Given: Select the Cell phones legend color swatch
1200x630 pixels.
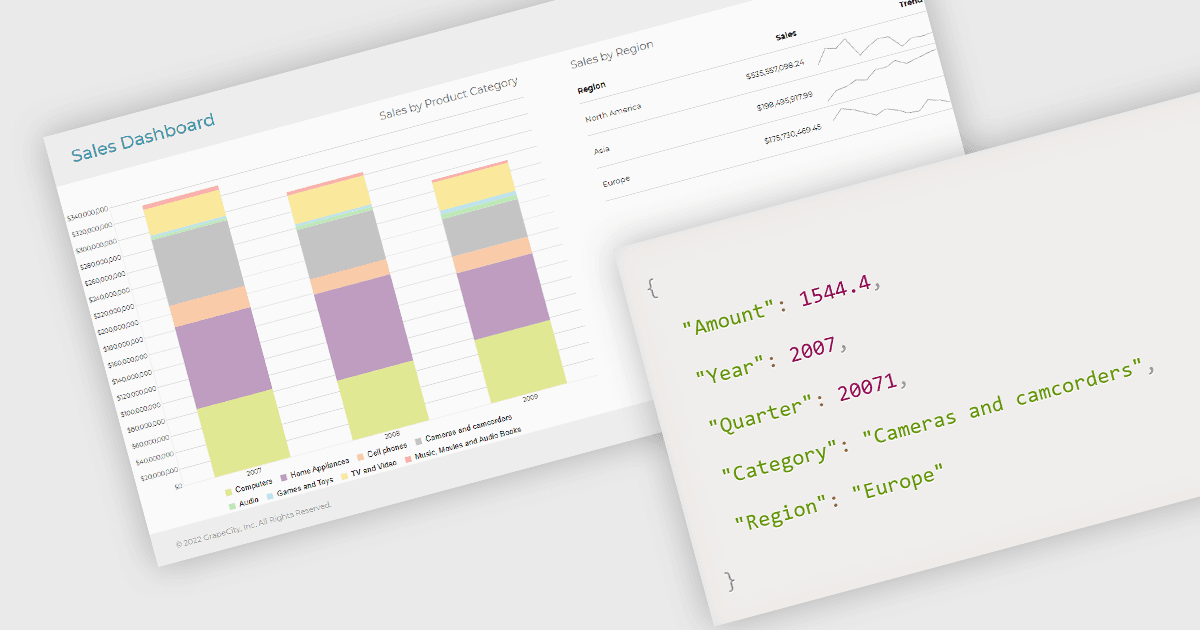Looking at the screenshot, I should pos(359,458).
